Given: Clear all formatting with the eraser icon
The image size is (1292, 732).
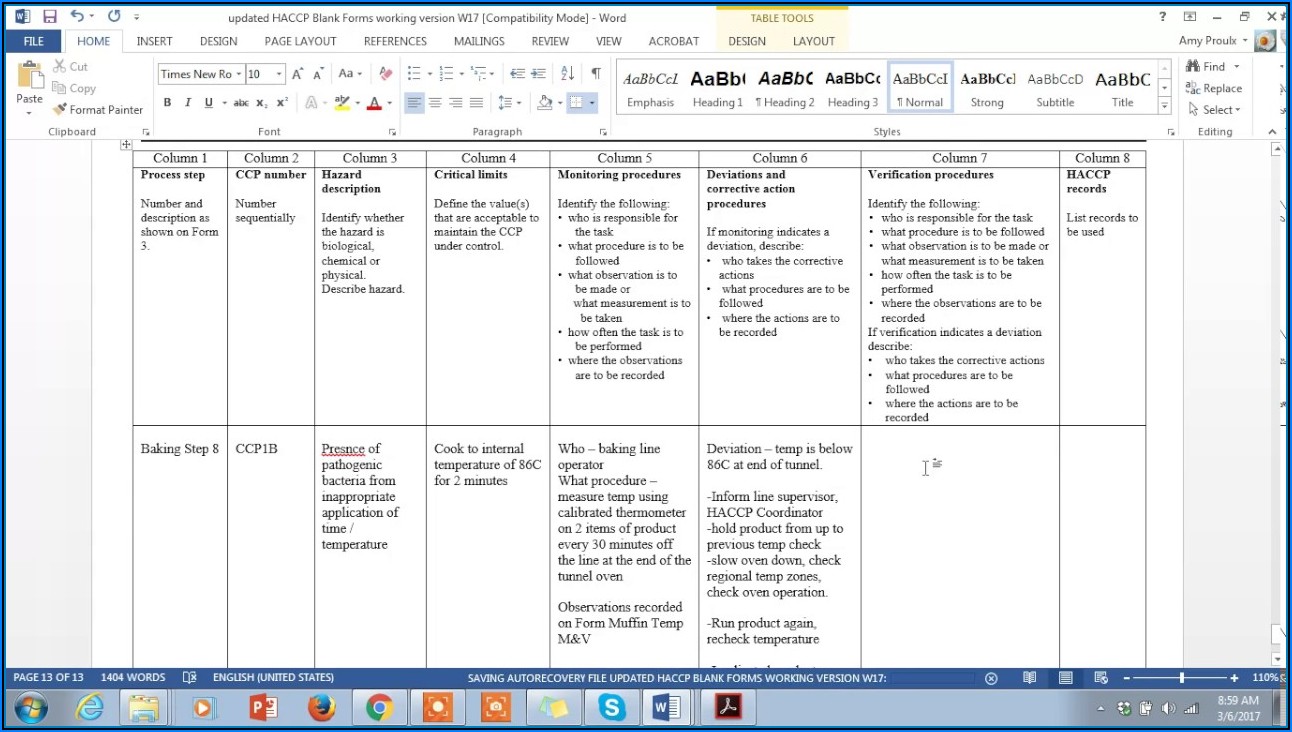Looking at the screenshot, I should click(385, 74).
